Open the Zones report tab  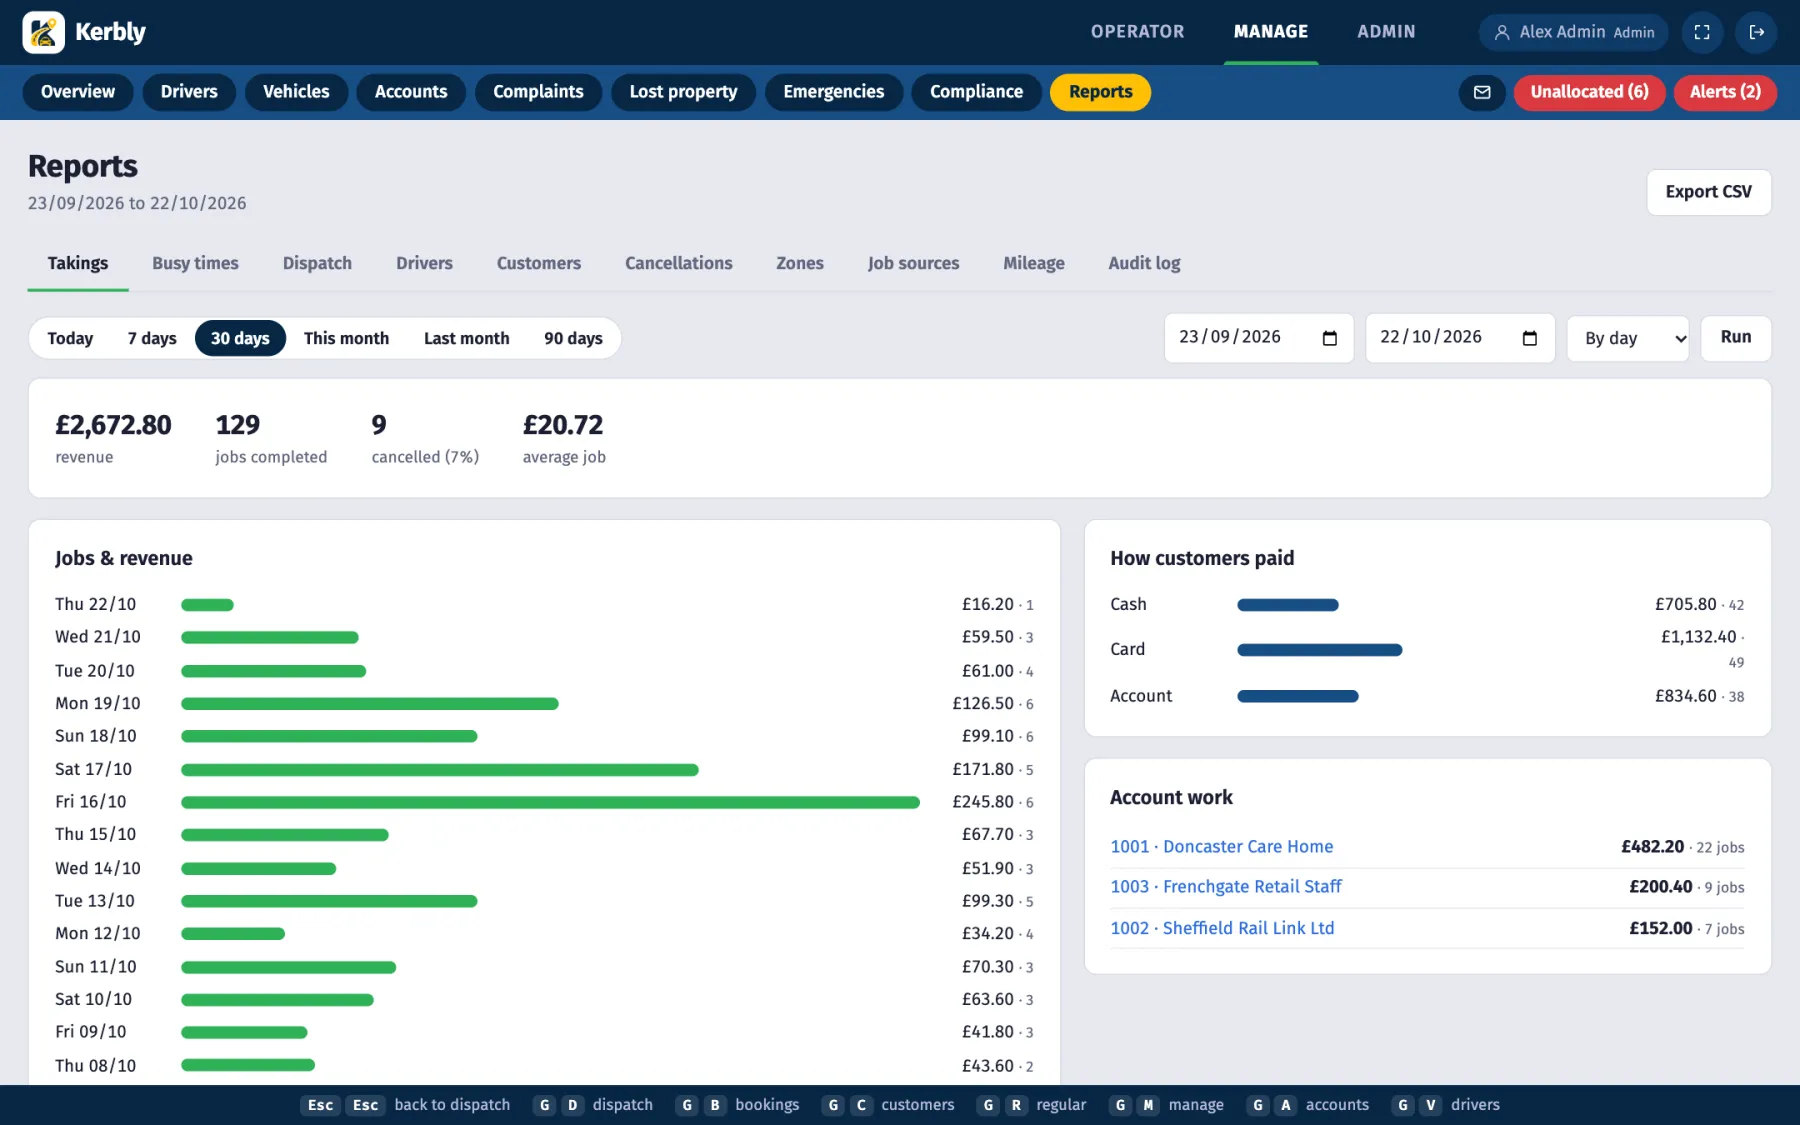pos(799,263)
